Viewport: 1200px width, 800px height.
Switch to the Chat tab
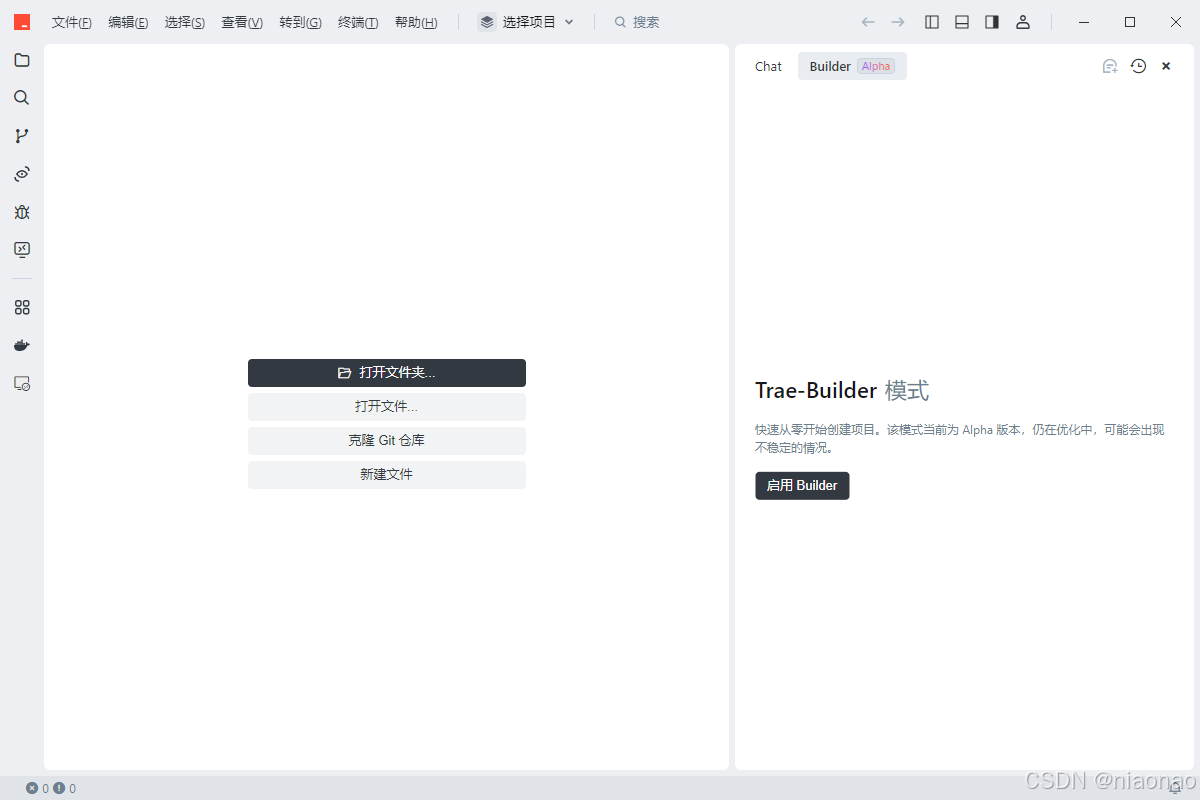point(768,66)
